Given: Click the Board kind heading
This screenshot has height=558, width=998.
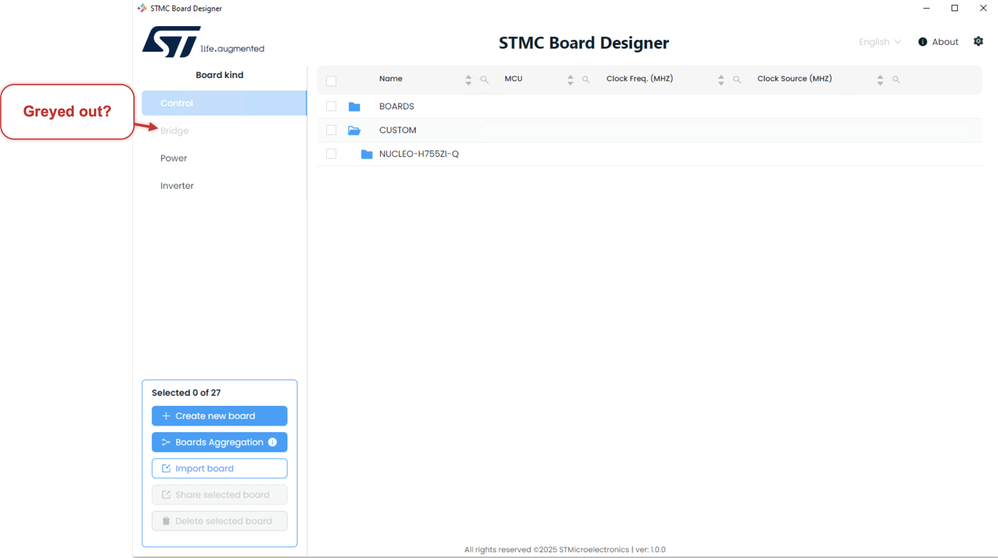Looking at the screenshot, I should (x=220, y=75).
